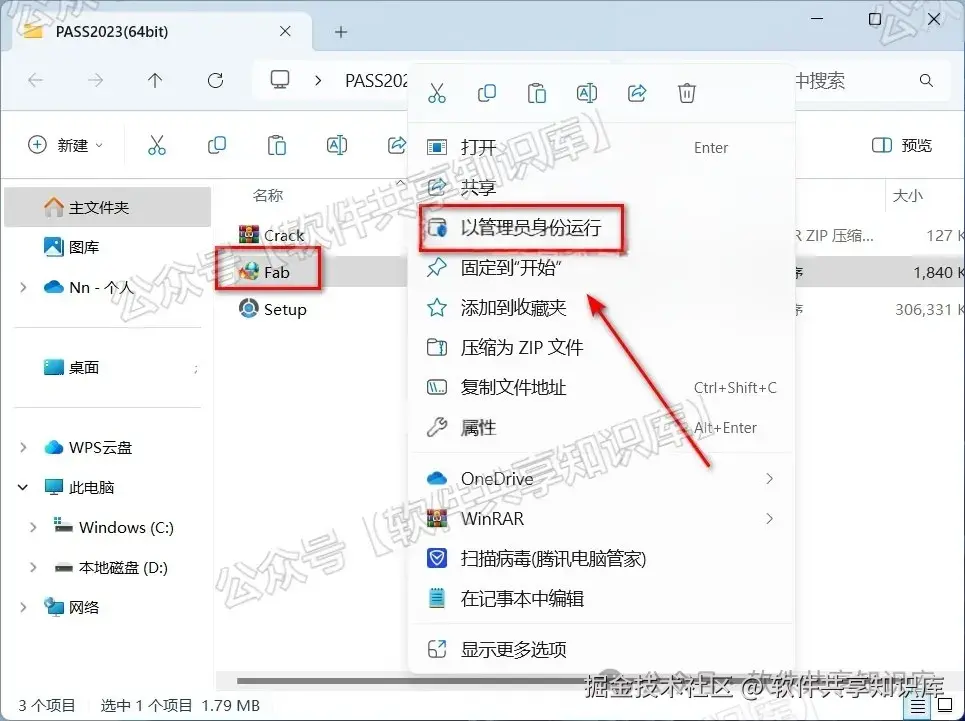This screenshot has width=965, height=721.
Task: Sort files by the 名称 column header
Action: pyautogui.click(x=267, y=195)
